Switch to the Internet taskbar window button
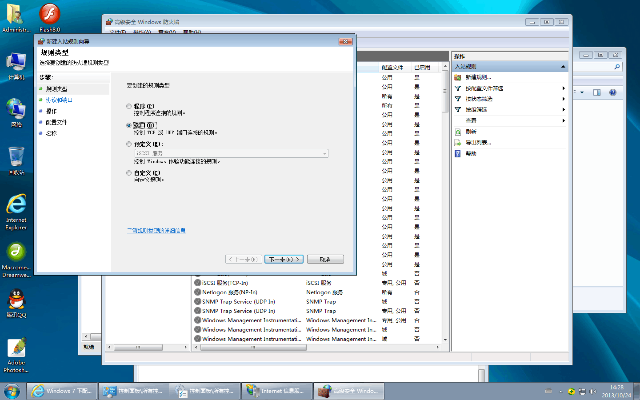640x400 pixels. [278, 389]
